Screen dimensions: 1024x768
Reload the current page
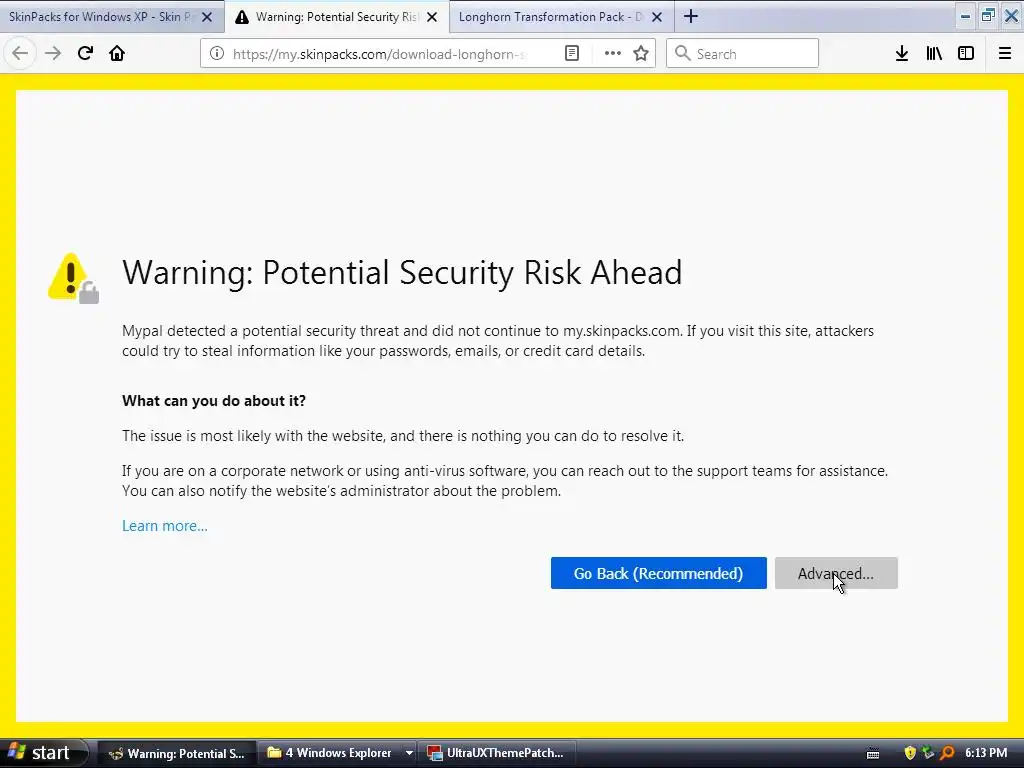pos(86,54)
